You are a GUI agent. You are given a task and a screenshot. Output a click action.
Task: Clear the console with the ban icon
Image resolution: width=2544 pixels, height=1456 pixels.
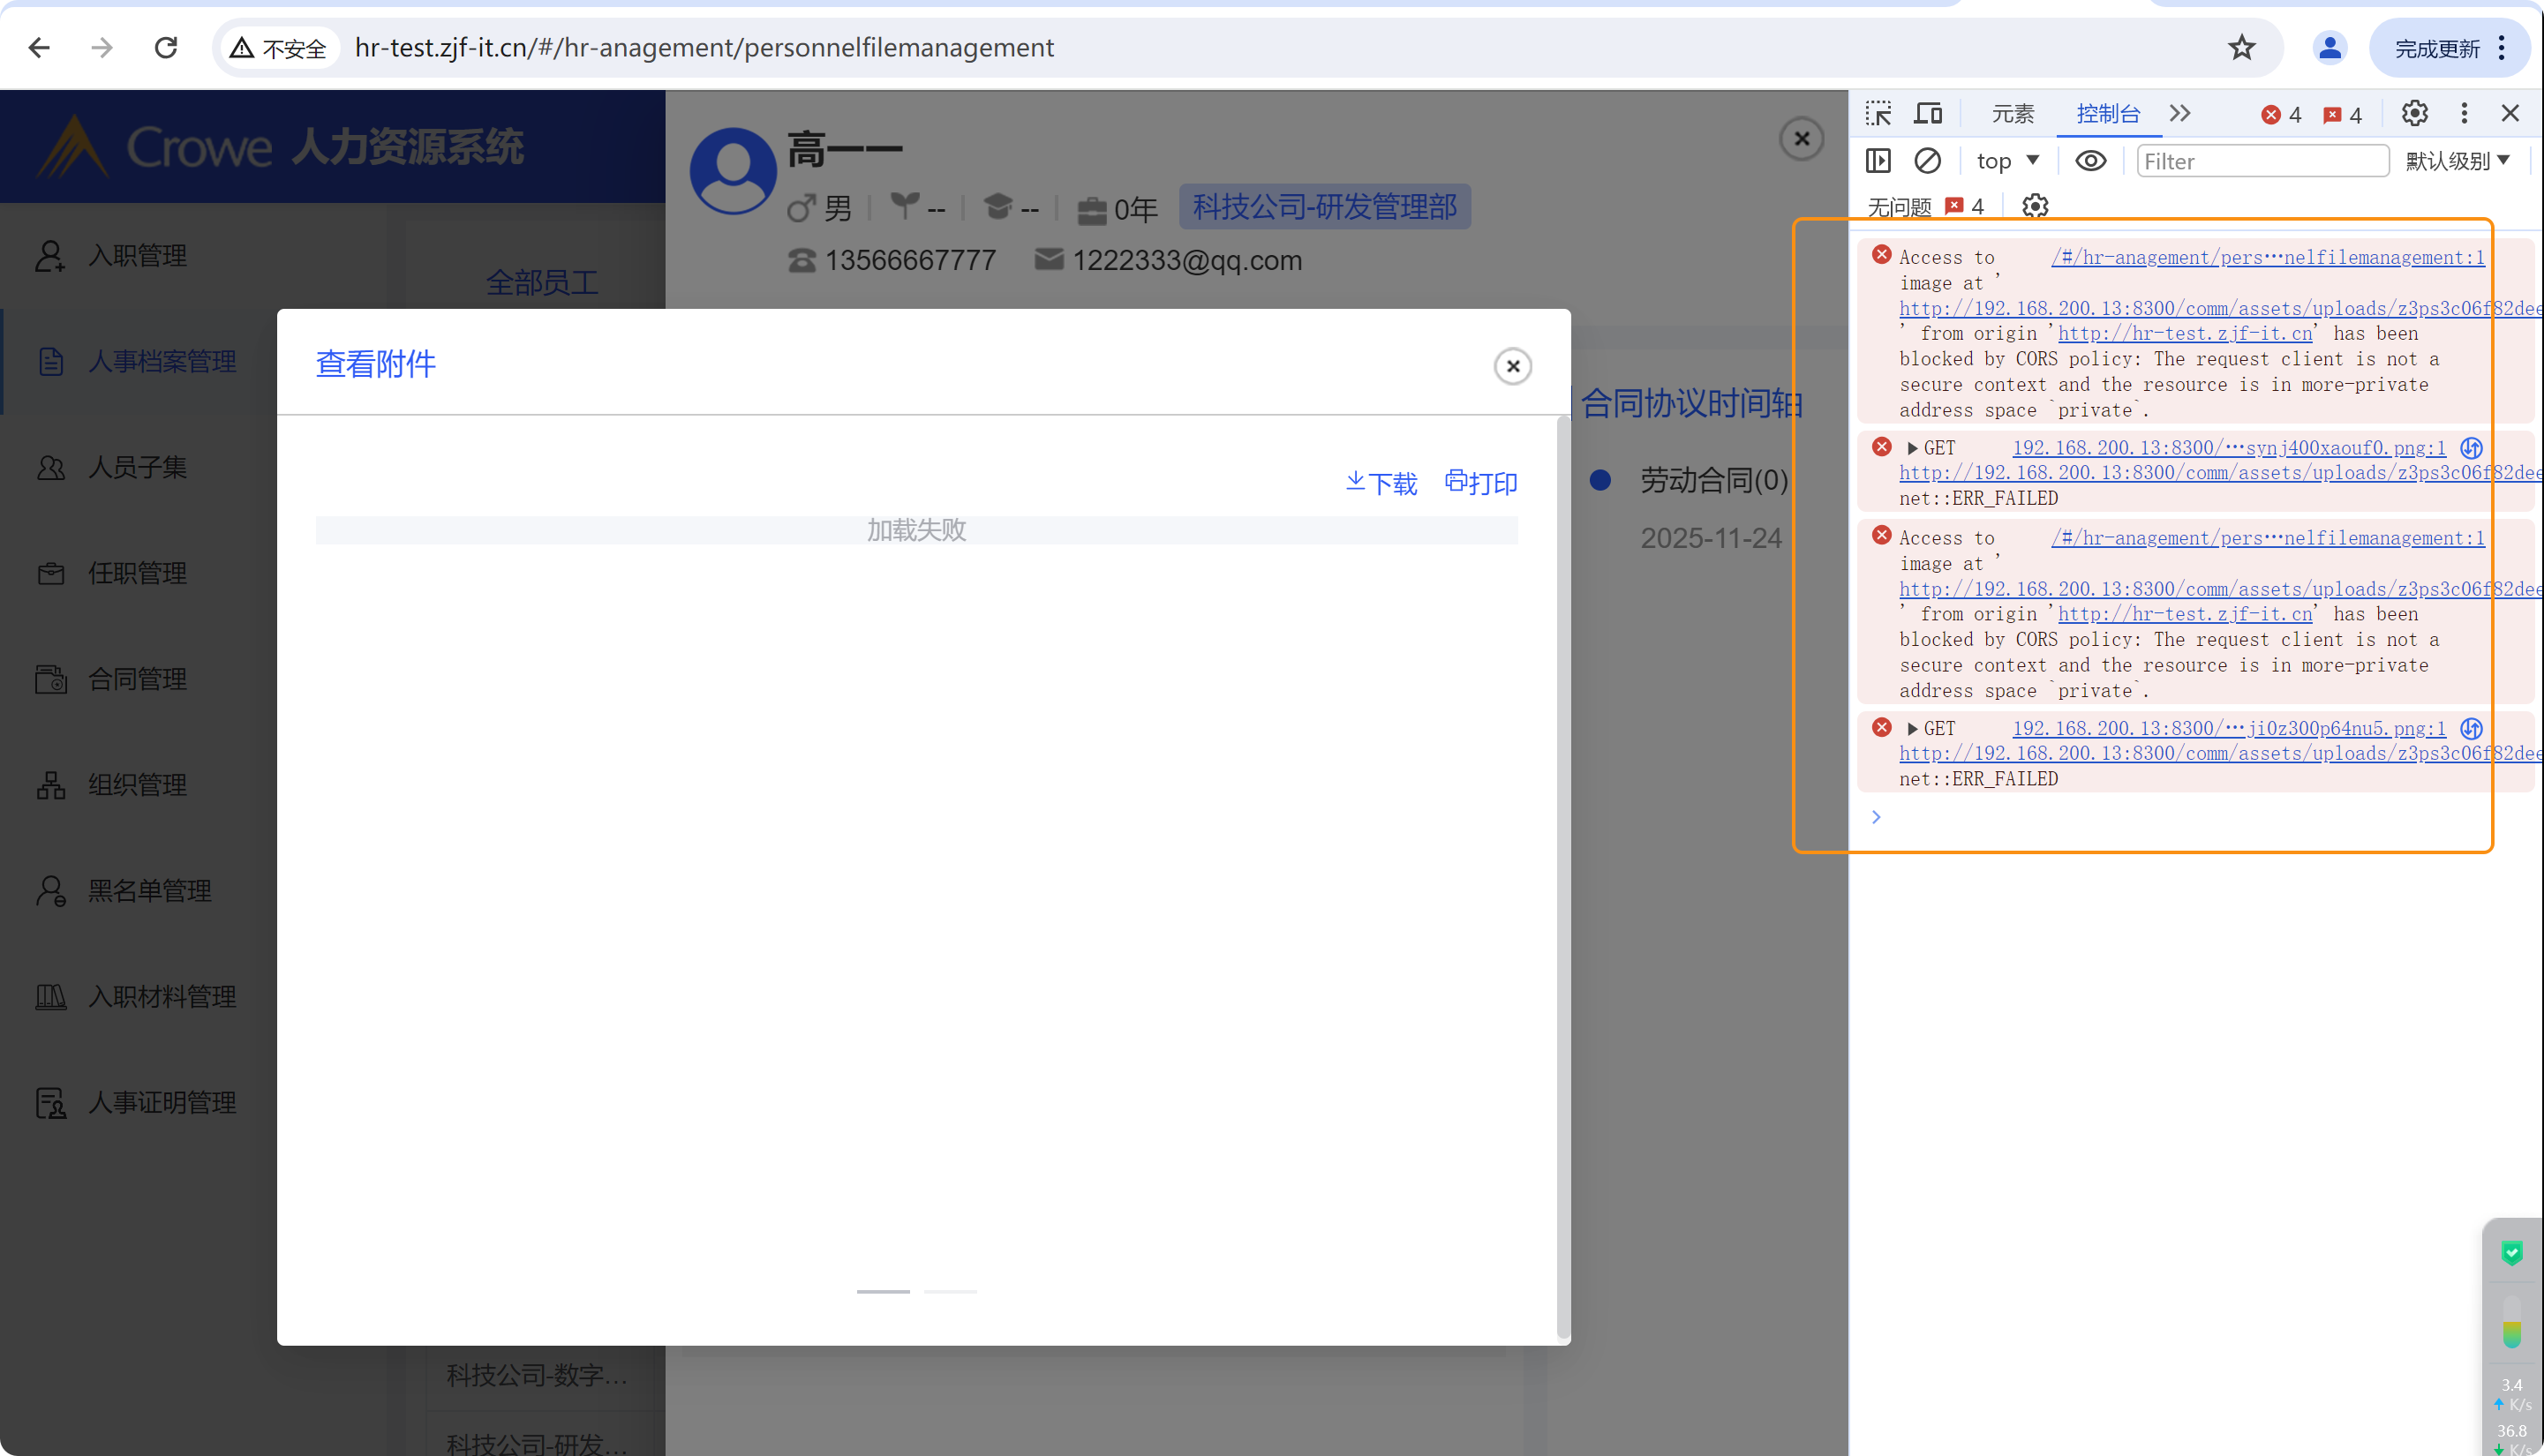click(1927, 161)
